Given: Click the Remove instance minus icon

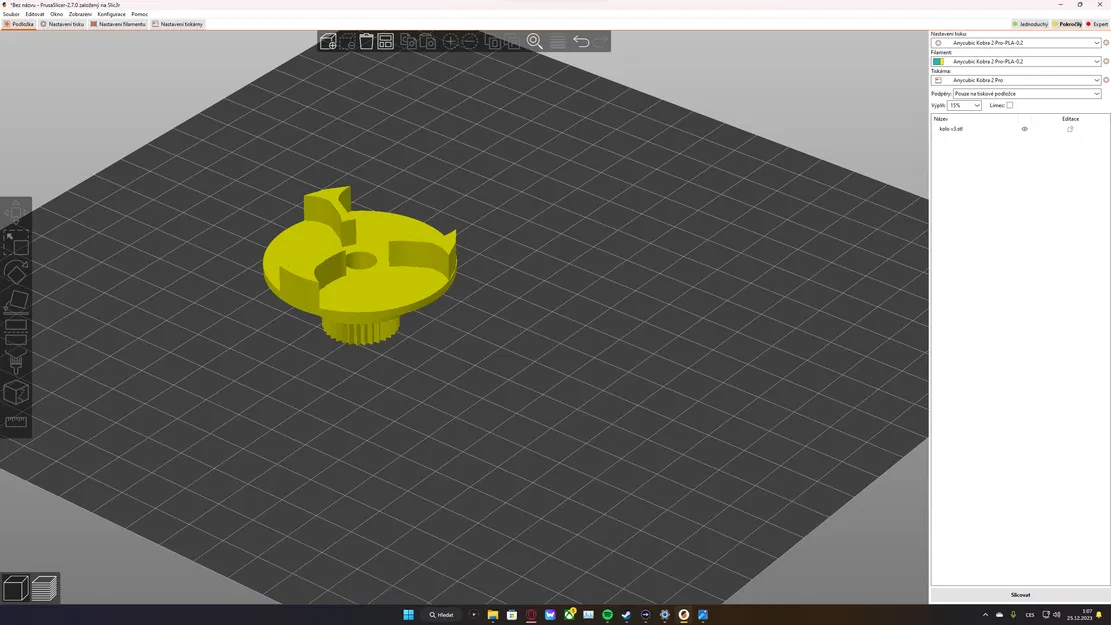Looking at the screenshot, I should coord(469,41).
